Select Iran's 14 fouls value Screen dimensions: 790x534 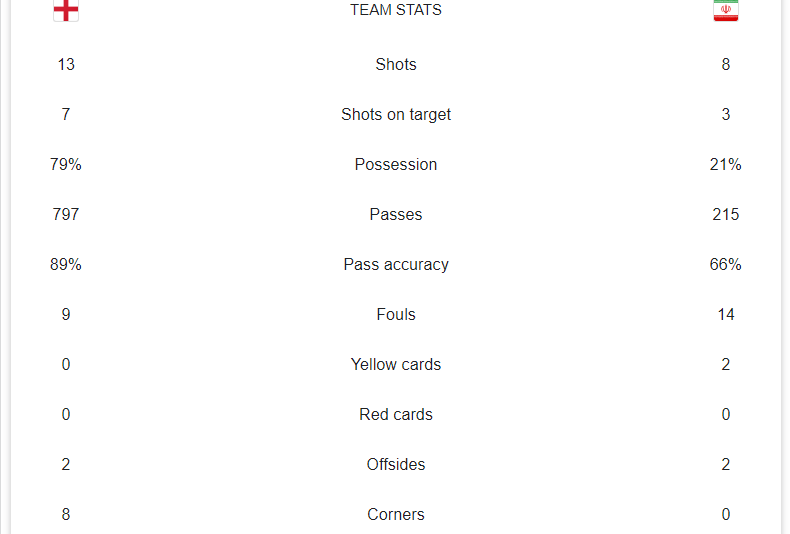[x=726, y=314]
